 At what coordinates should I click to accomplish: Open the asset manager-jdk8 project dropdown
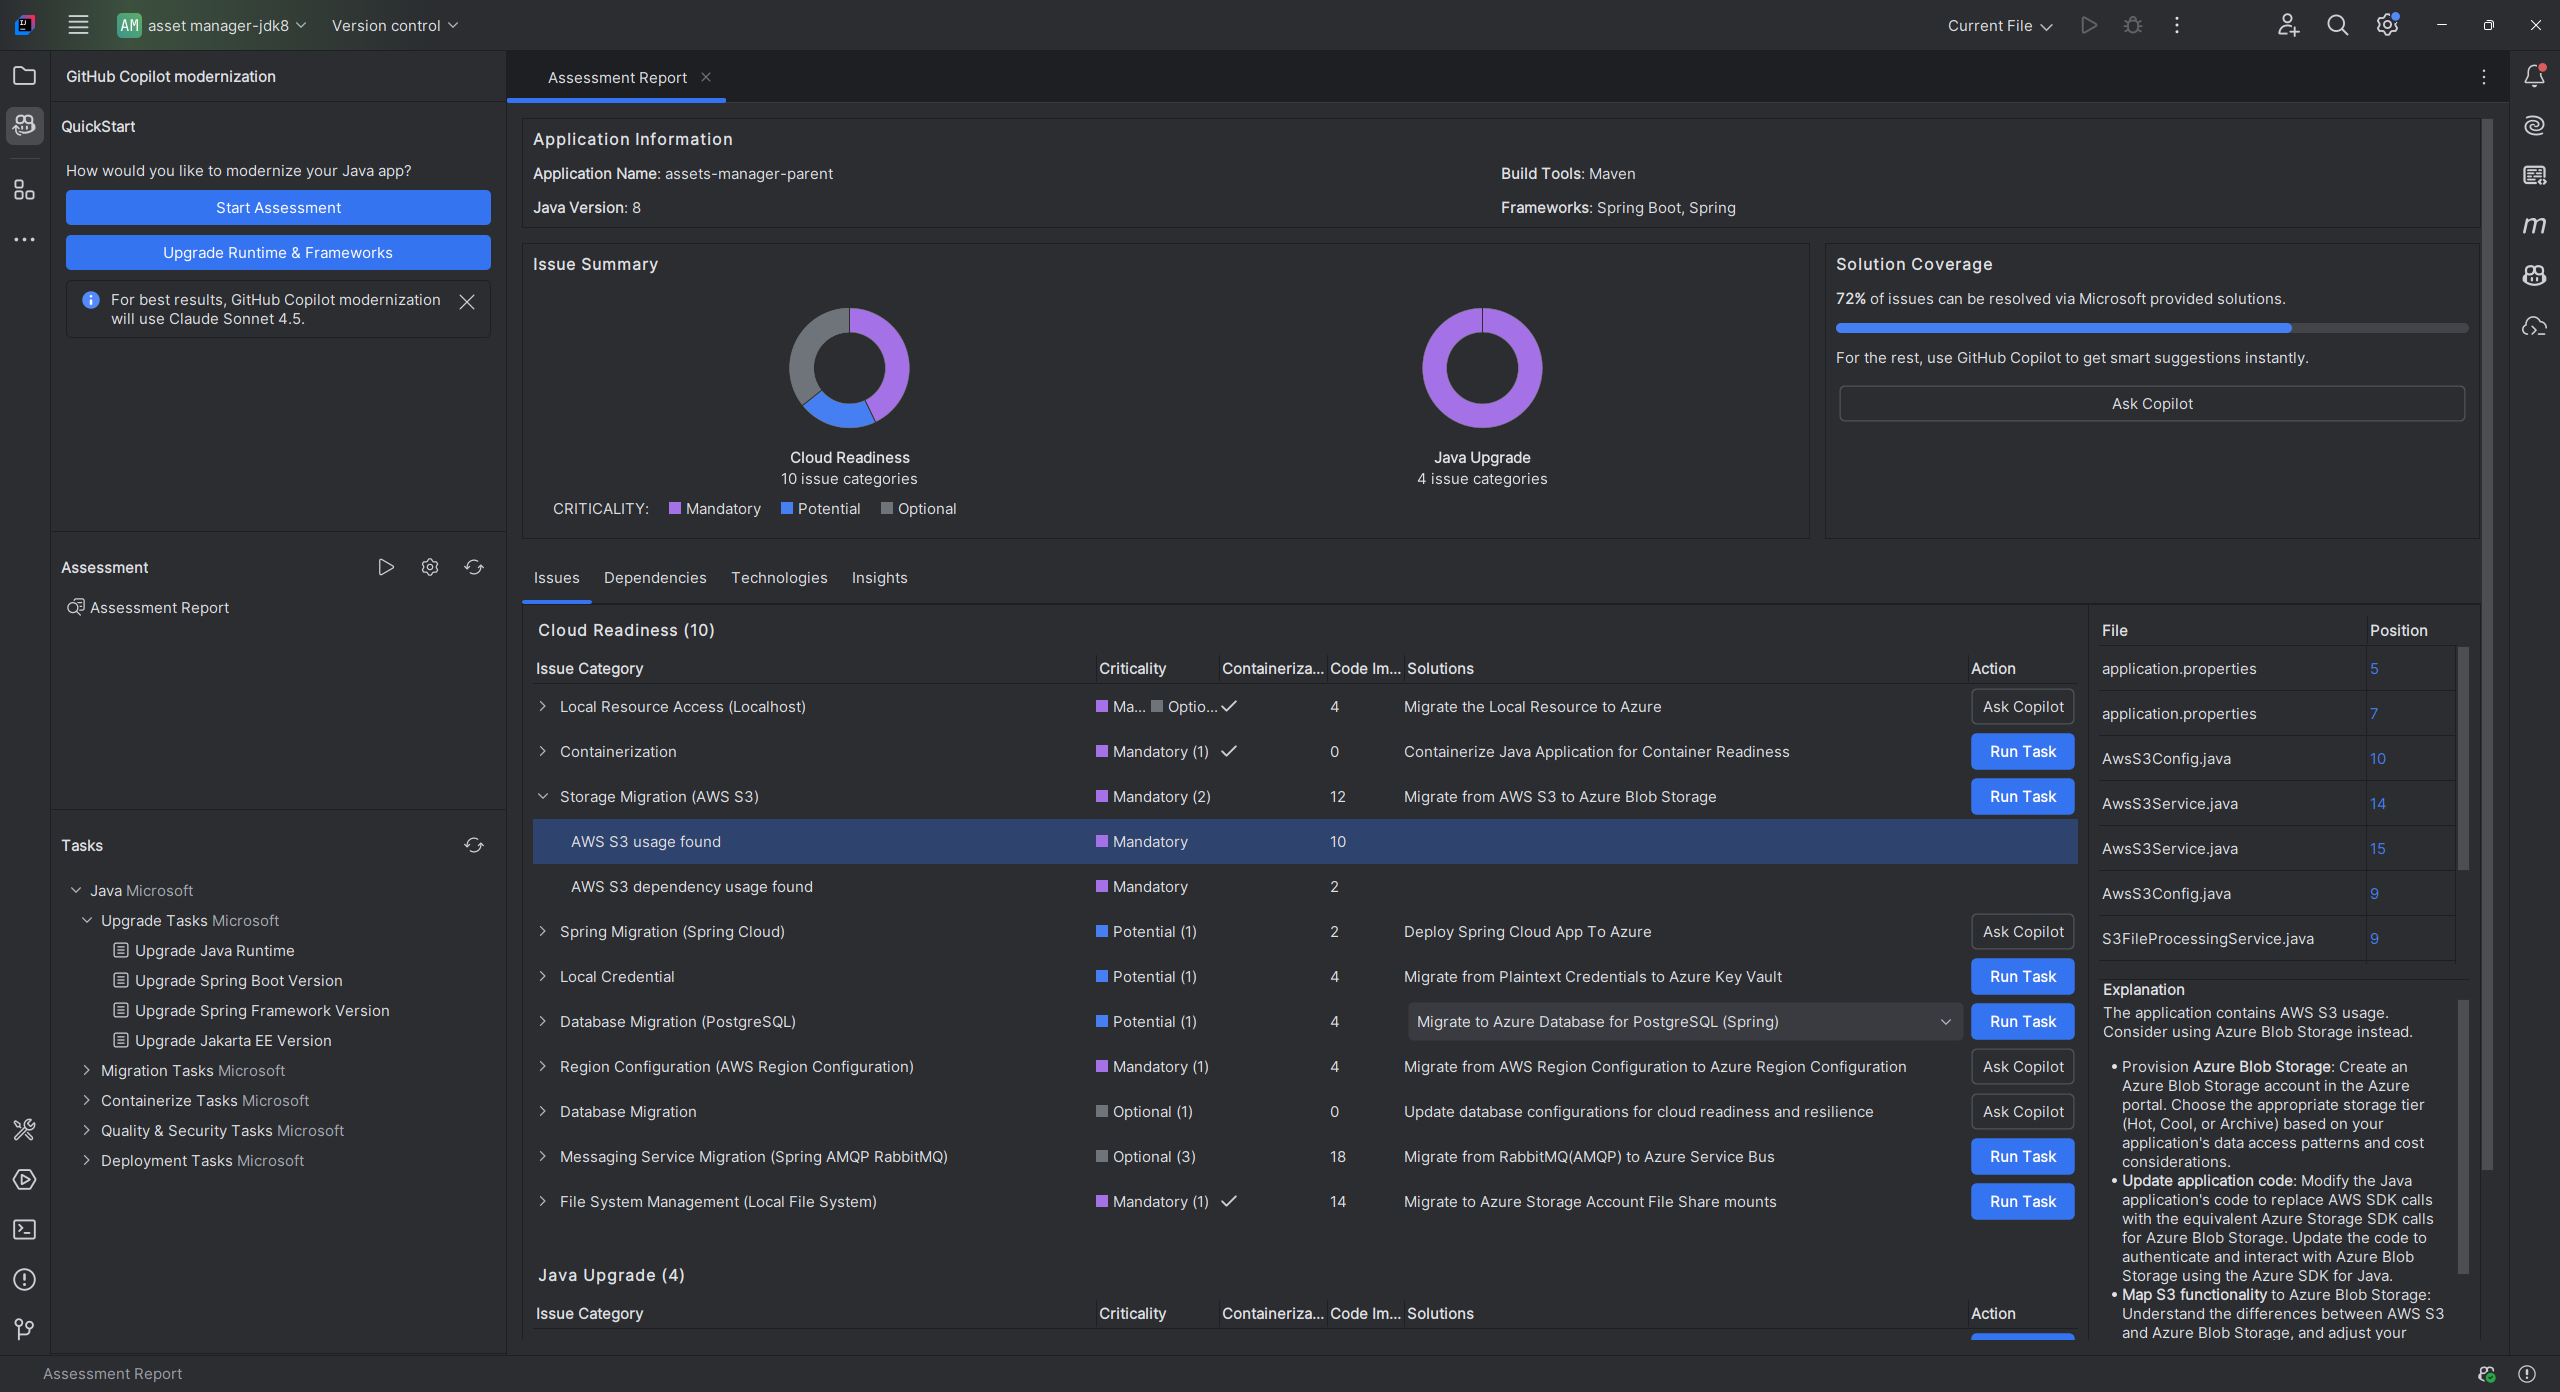pos(213,25)
